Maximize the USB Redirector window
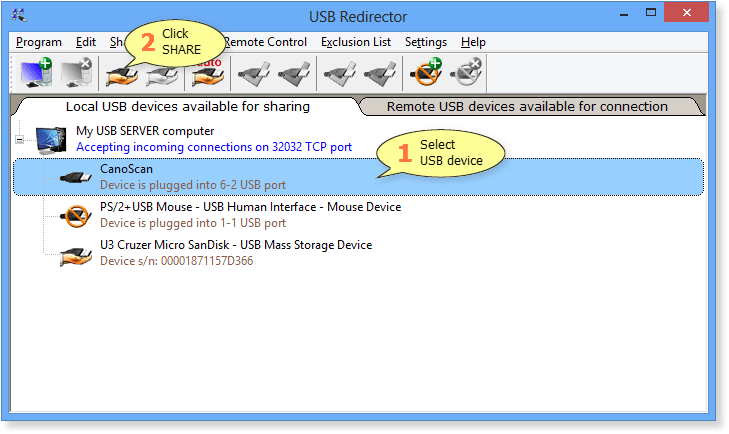The image size is (729, 434). pyautogui.click(x=651, y=13)
